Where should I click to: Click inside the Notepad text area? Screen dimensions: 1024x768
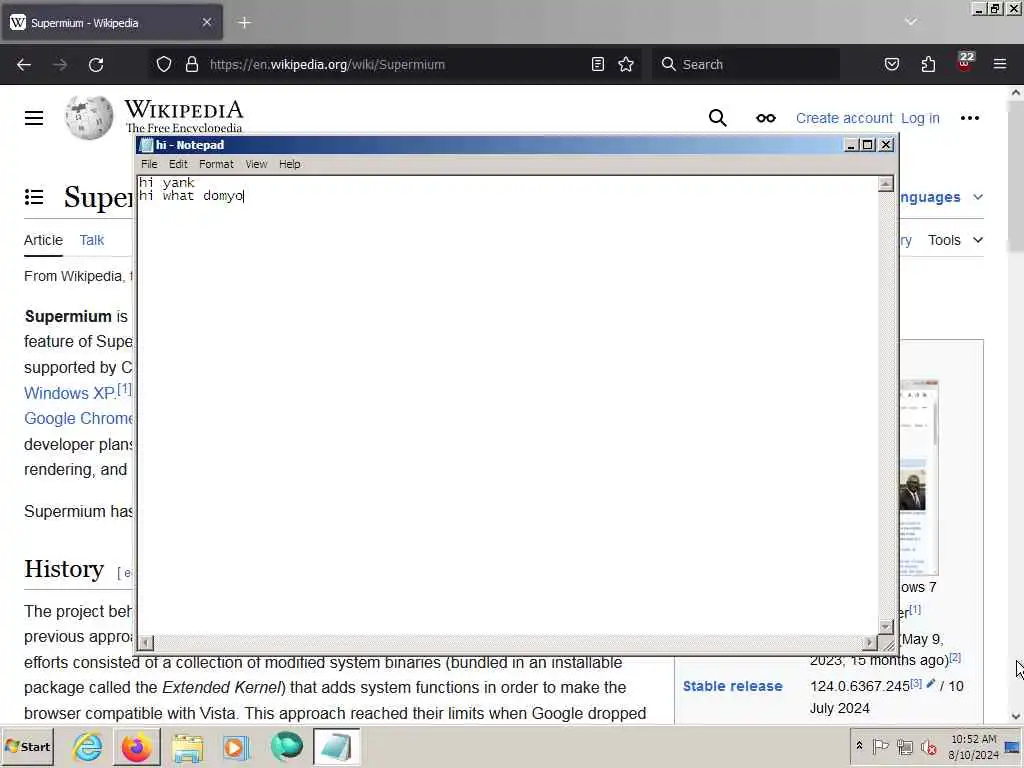507,405
